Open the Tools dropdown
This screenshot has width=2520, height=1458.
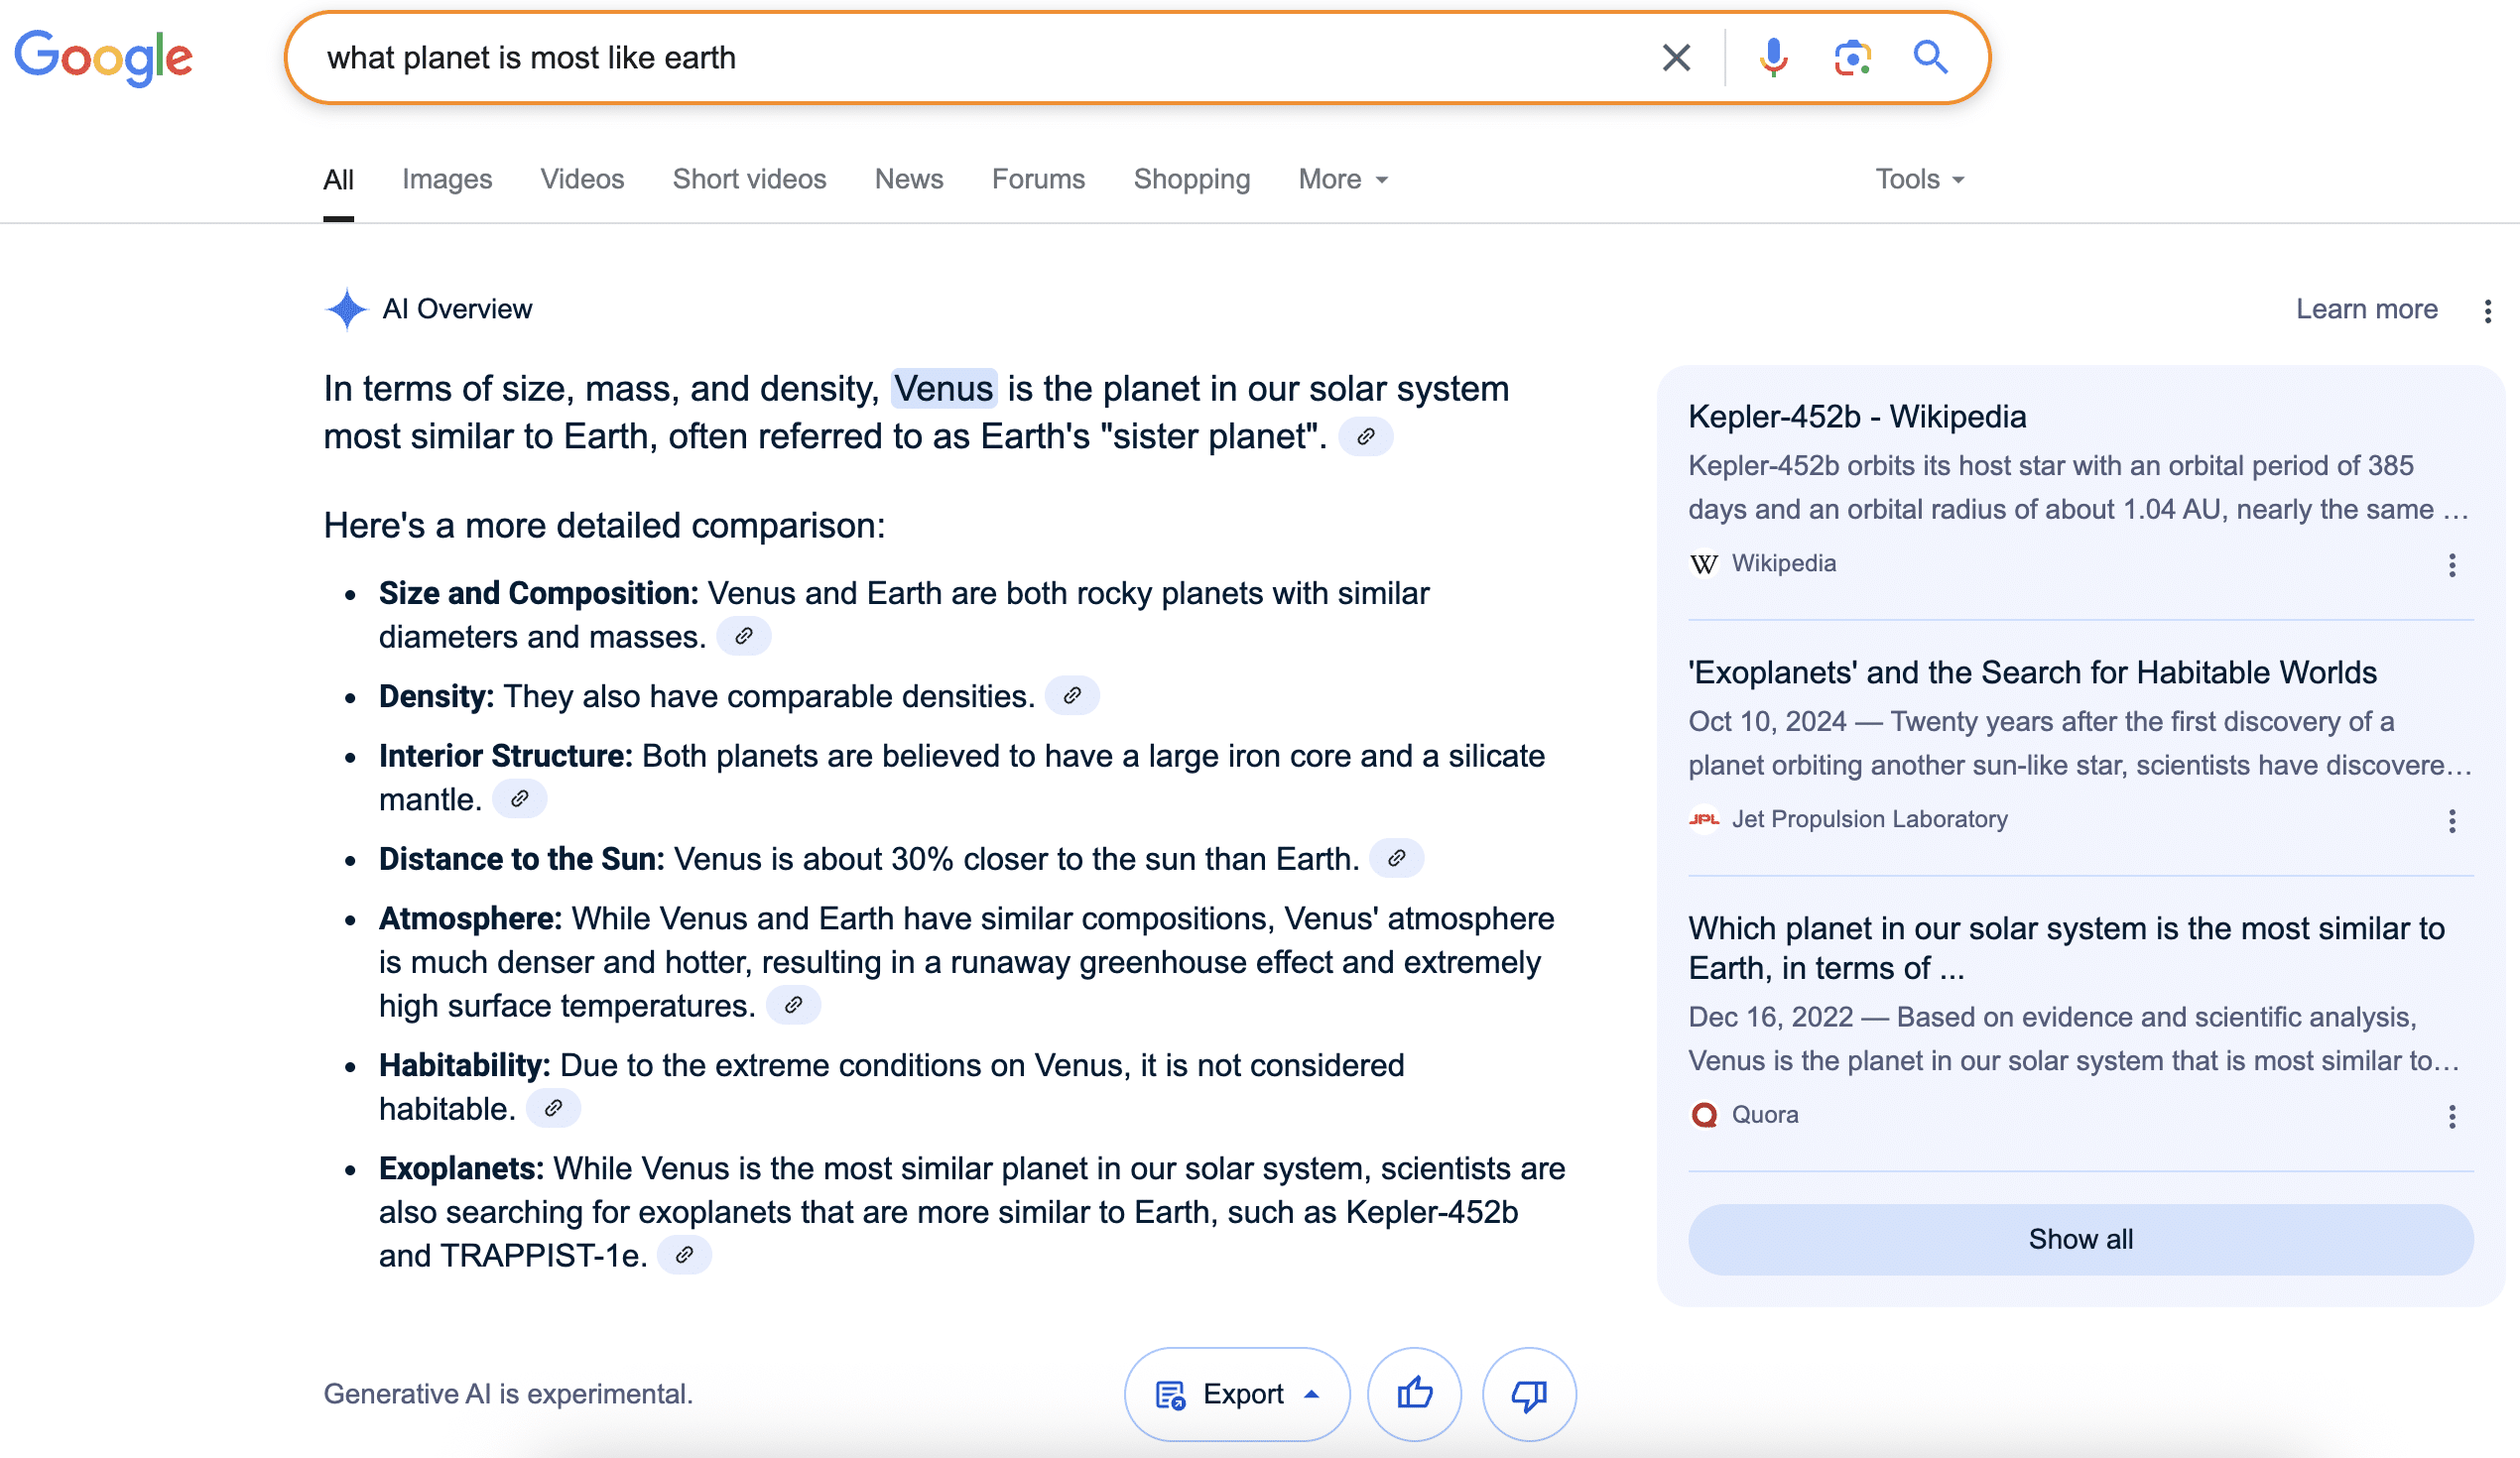click(x=1919, y=180)
